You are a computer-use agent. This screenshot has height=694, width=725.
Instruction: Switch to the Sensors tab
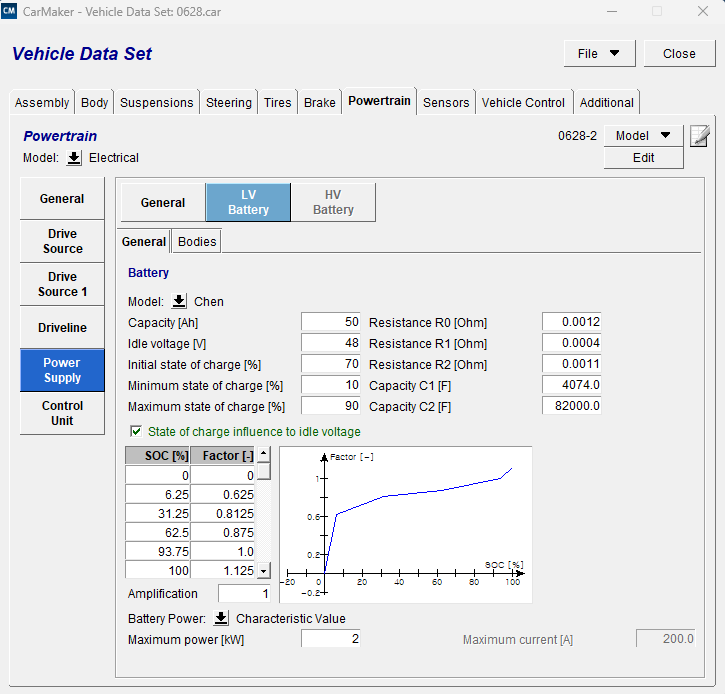pyautogui.click(x=446, y=102)
